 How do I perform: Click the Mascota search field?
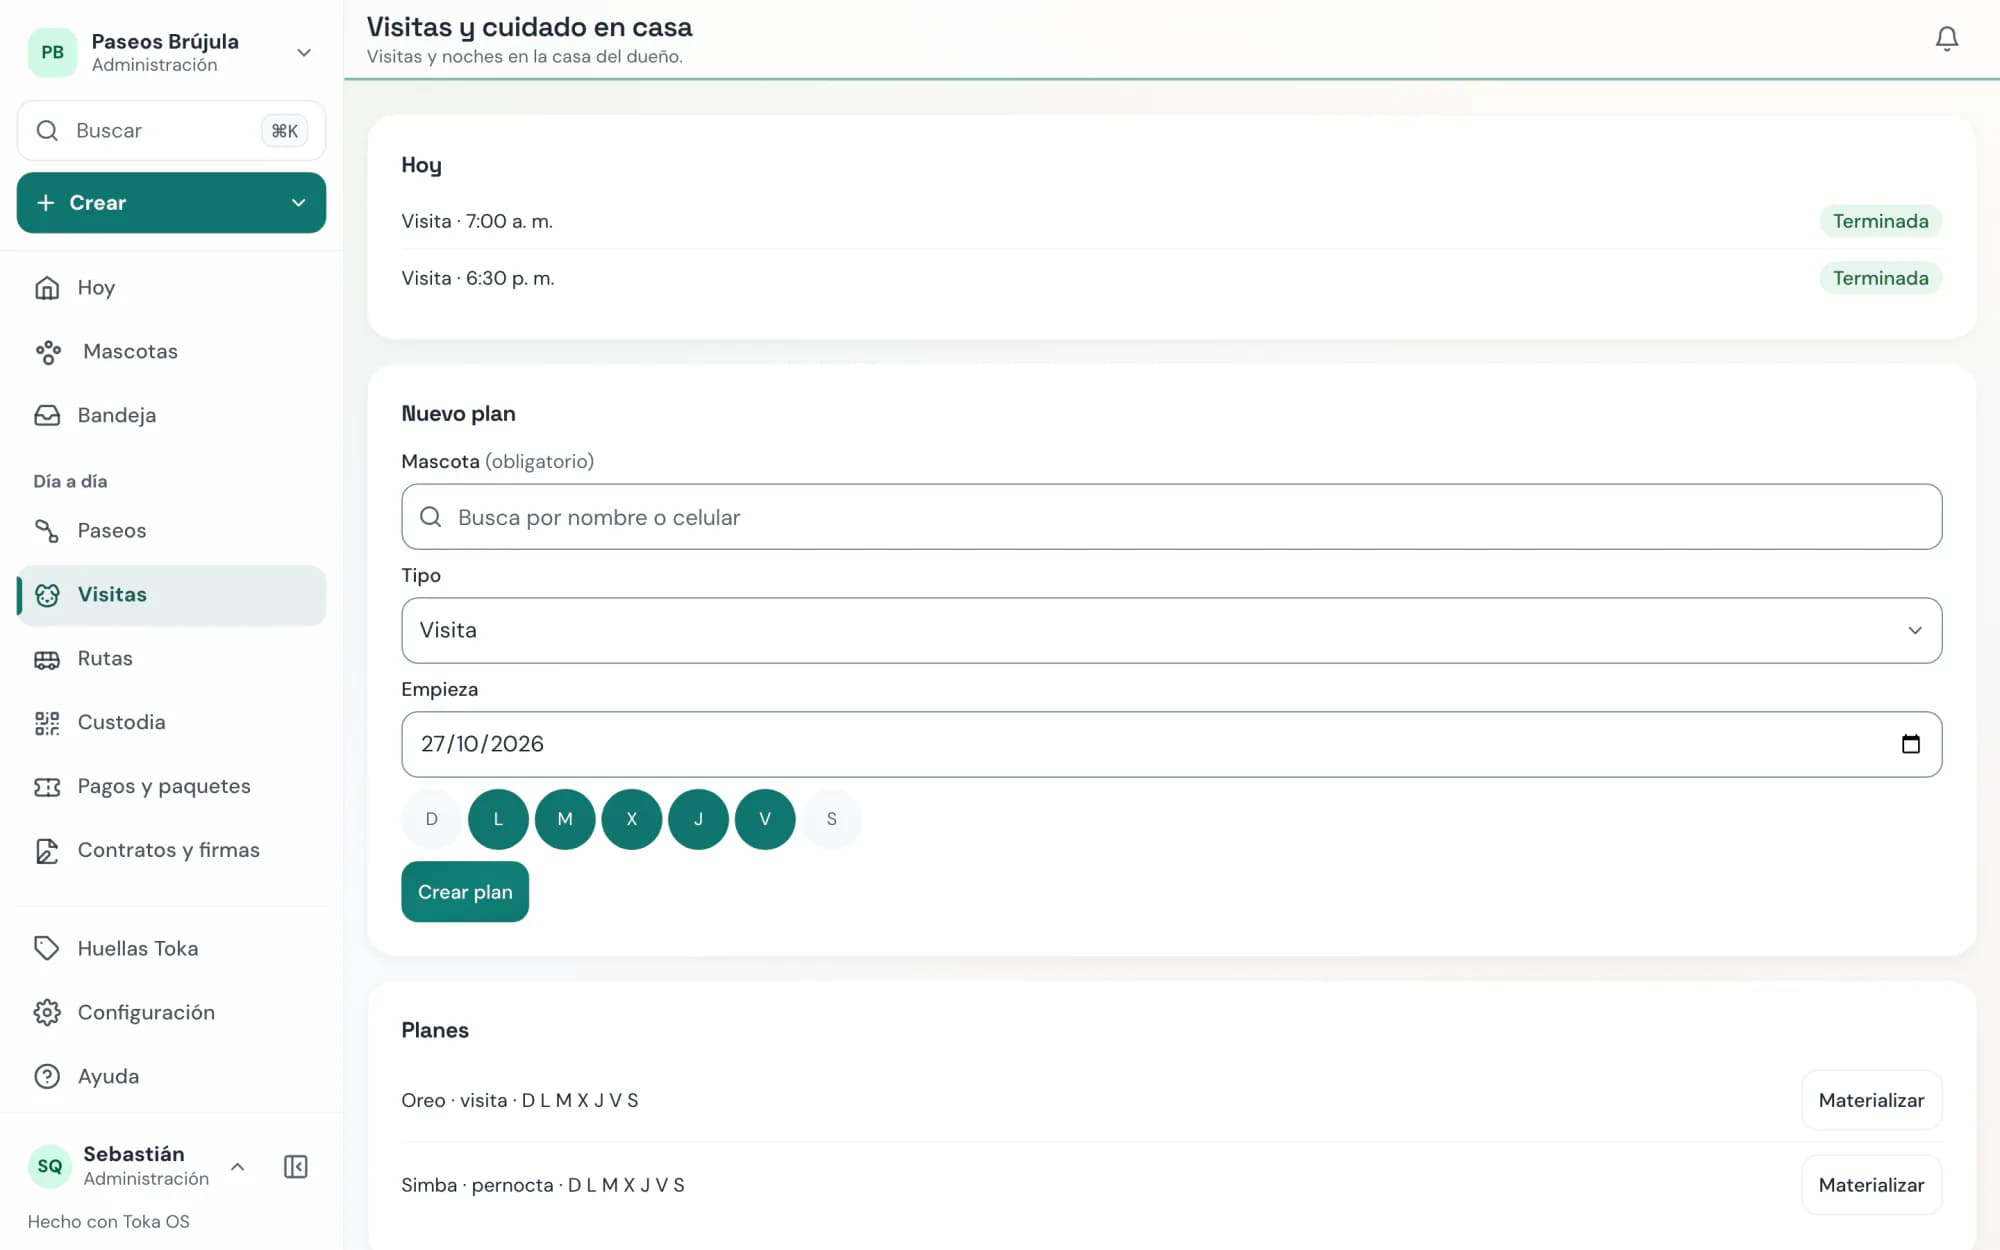[1171, 517]
